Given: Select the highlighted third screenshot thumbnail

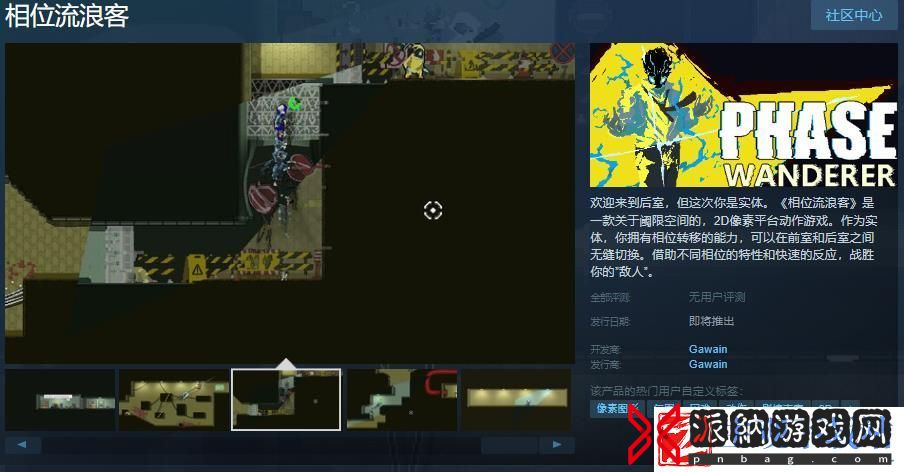Looking at the screenshot, I should [x=286, y=400].
